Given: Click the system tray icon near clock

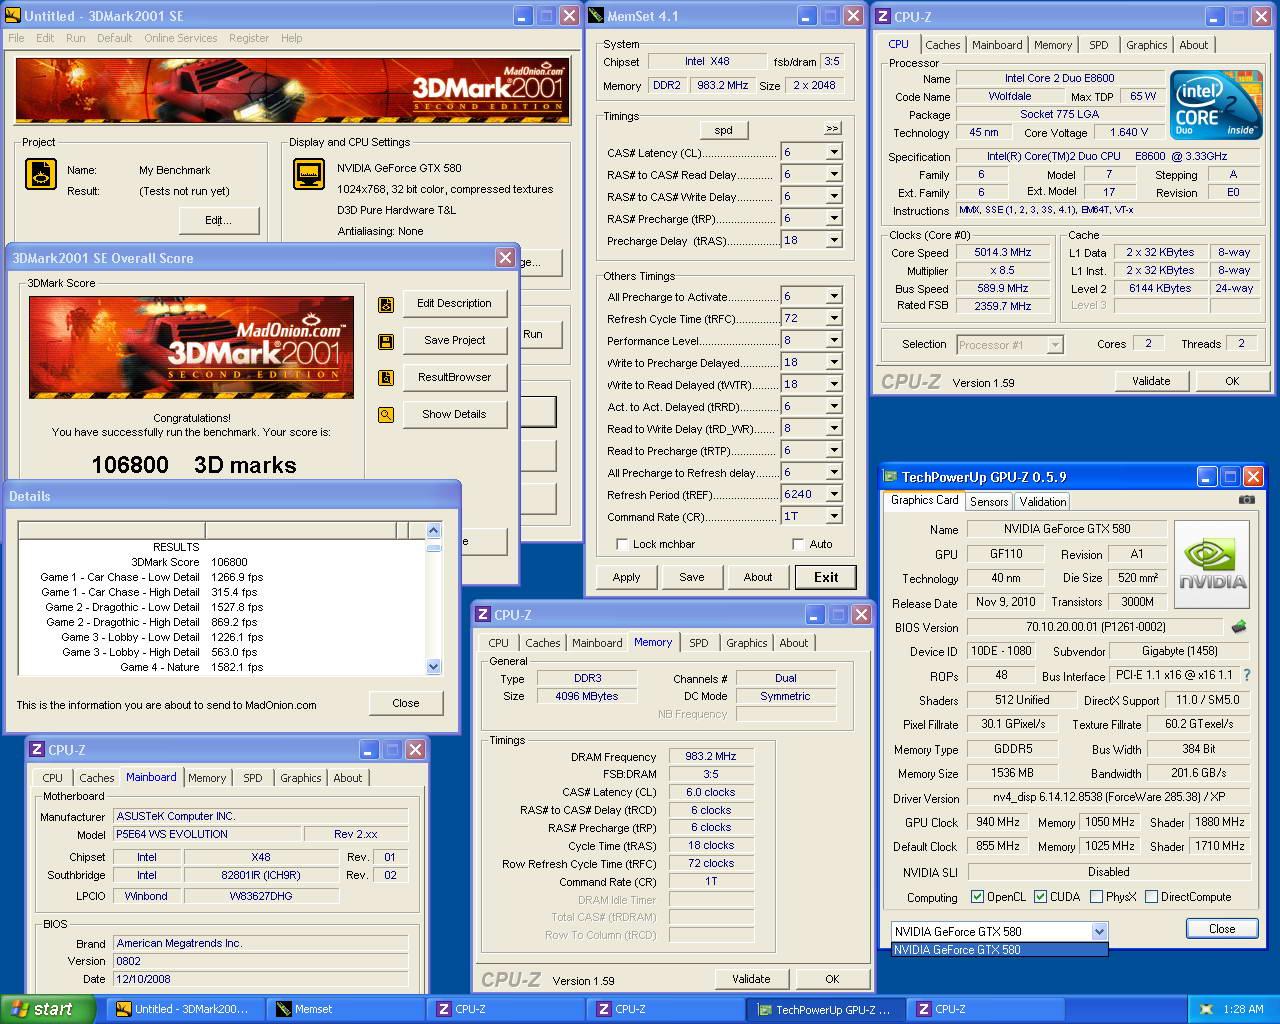Looking at the screenshot, I should point(1207,1009).
